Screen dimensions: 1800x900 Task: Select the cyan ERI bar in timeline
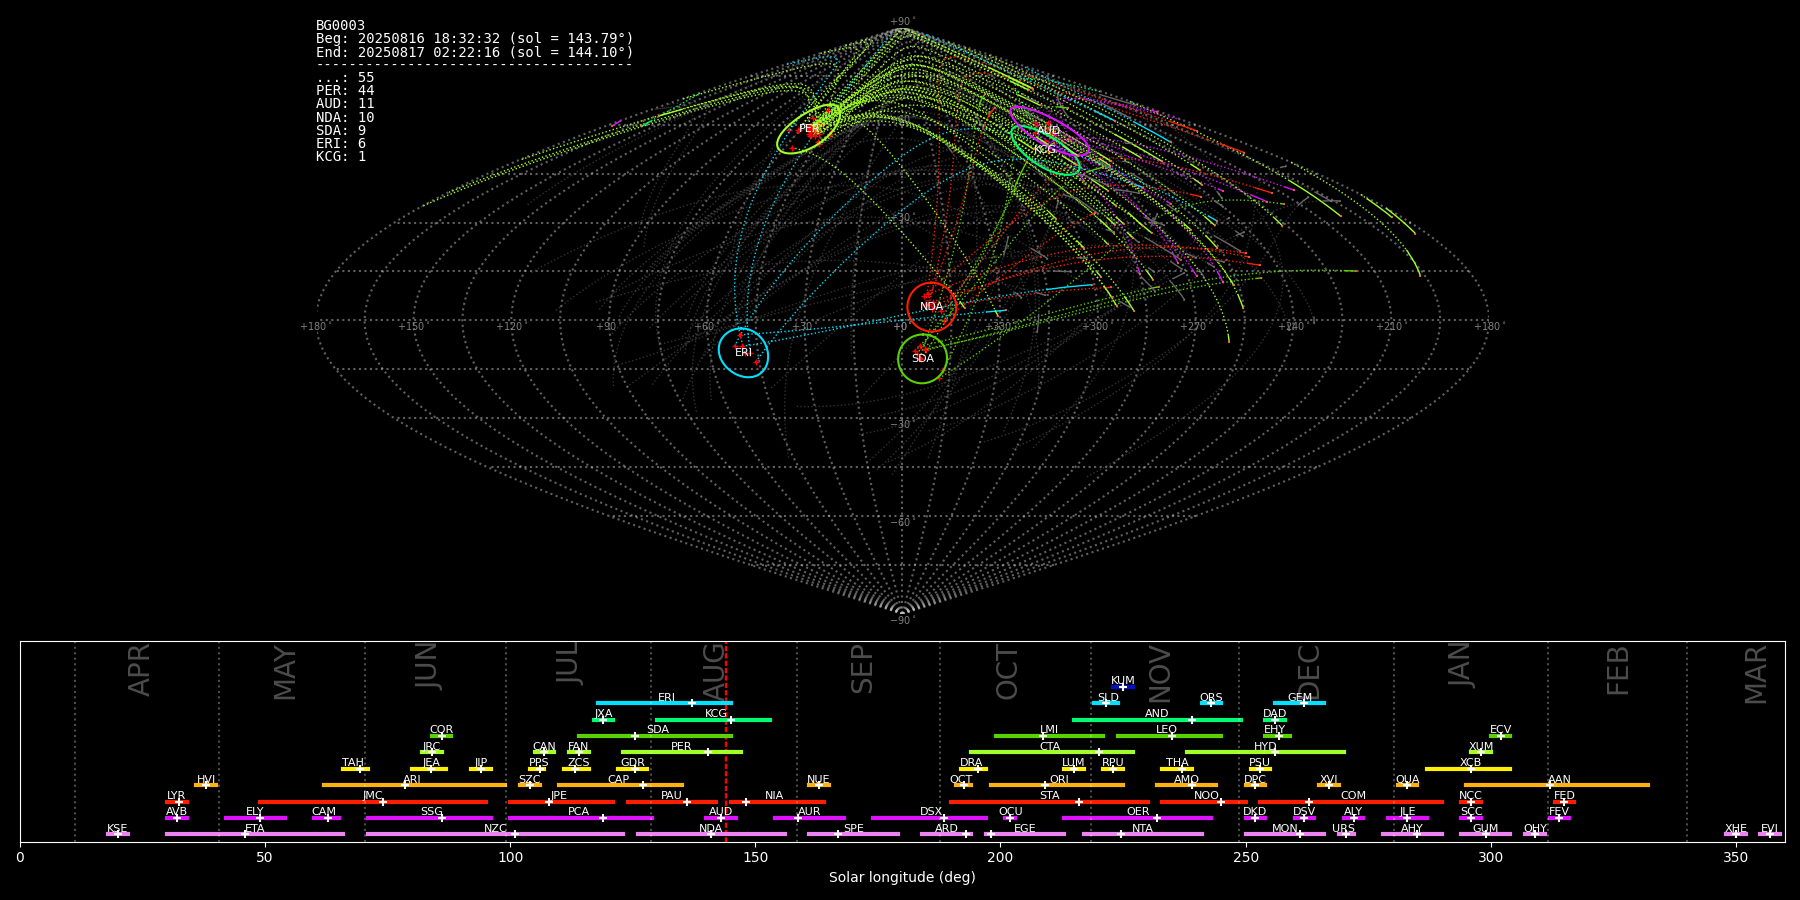(664, 703)
